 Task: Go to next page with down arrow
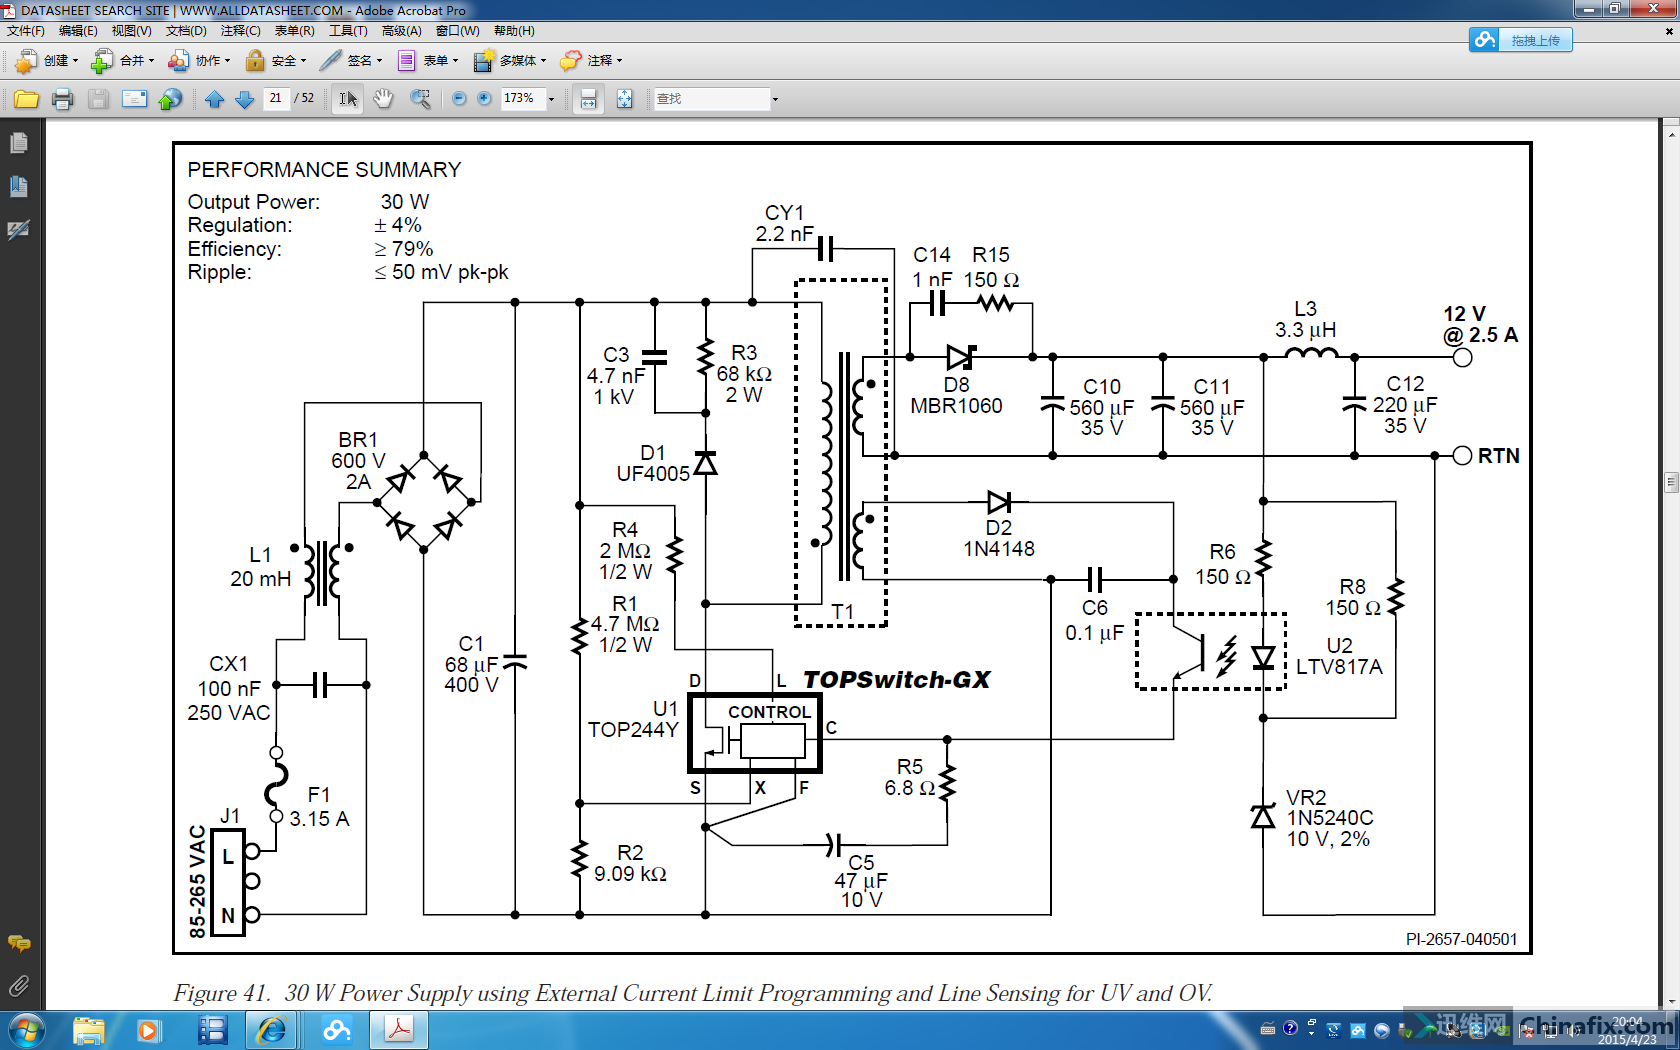(244, 99)
